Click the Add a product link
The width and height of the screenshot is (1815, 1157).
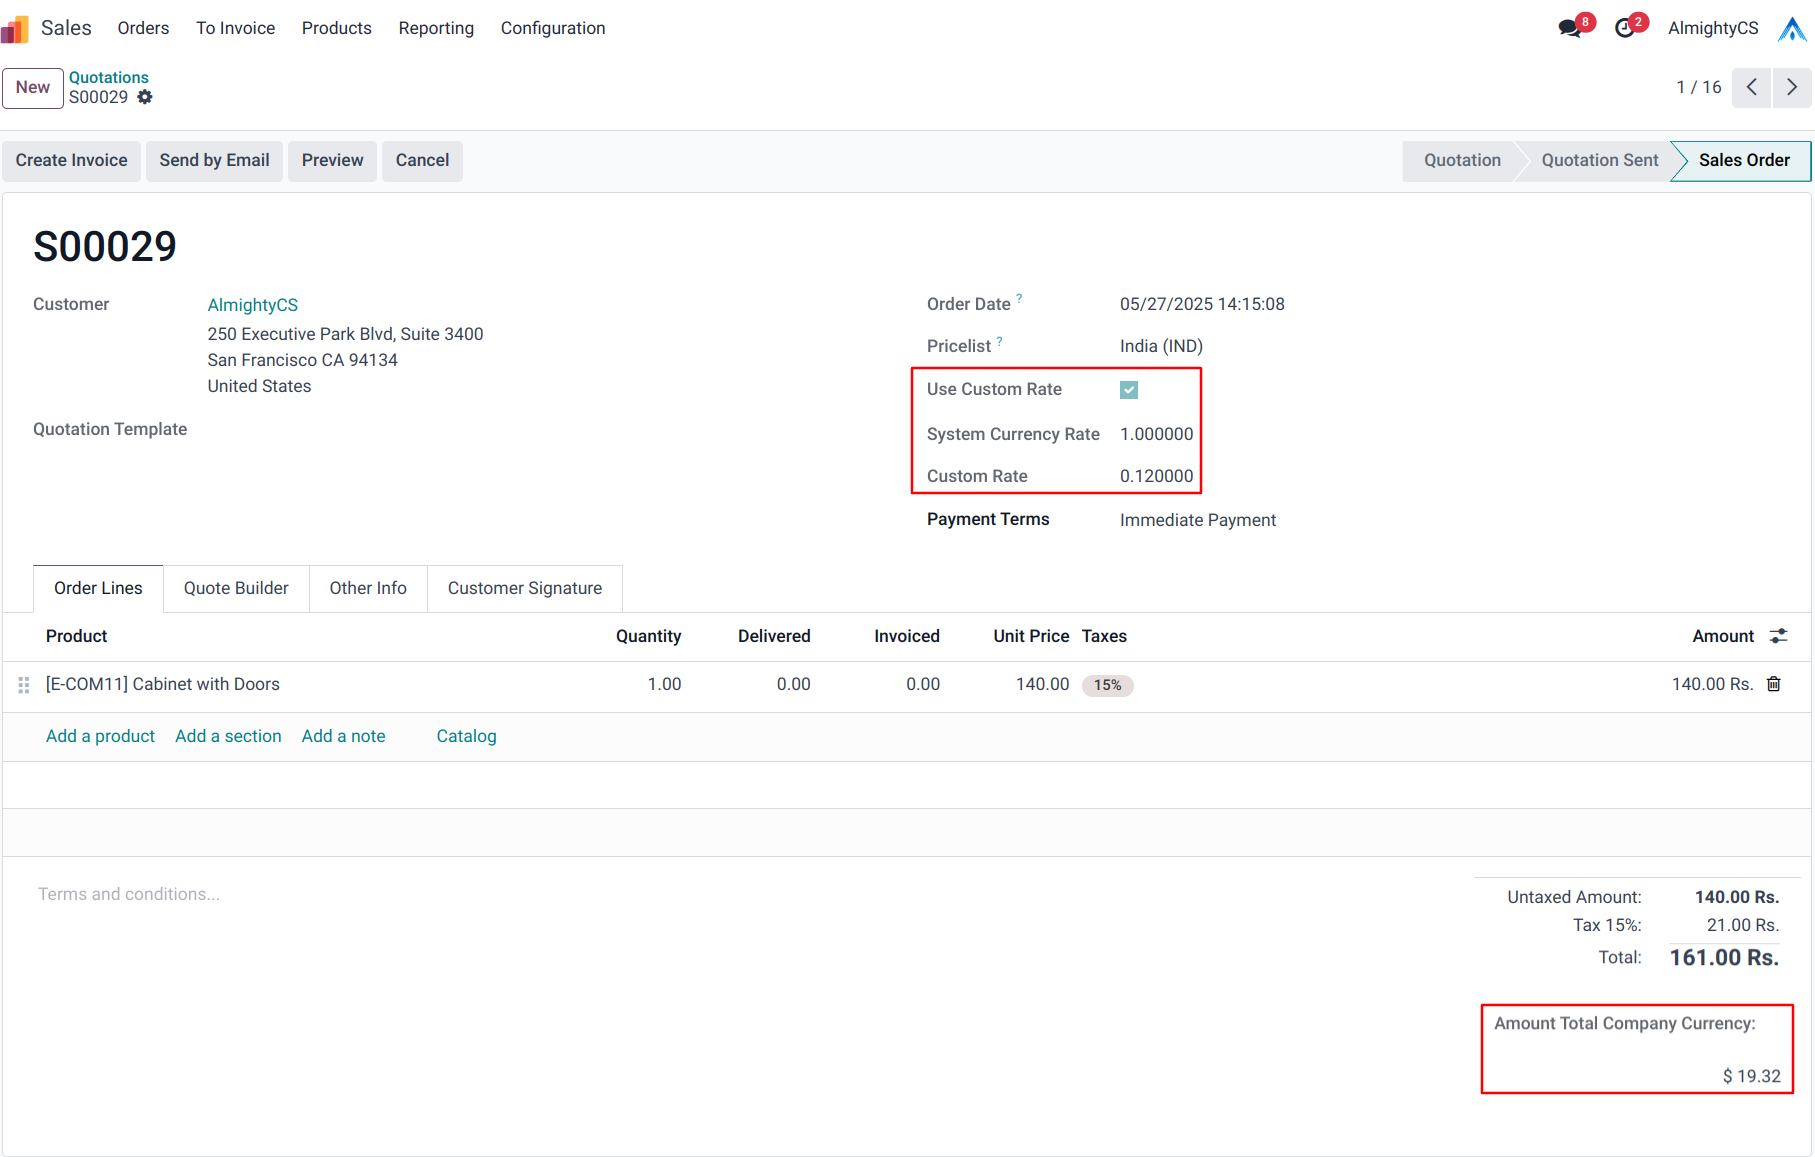point(100,736)
